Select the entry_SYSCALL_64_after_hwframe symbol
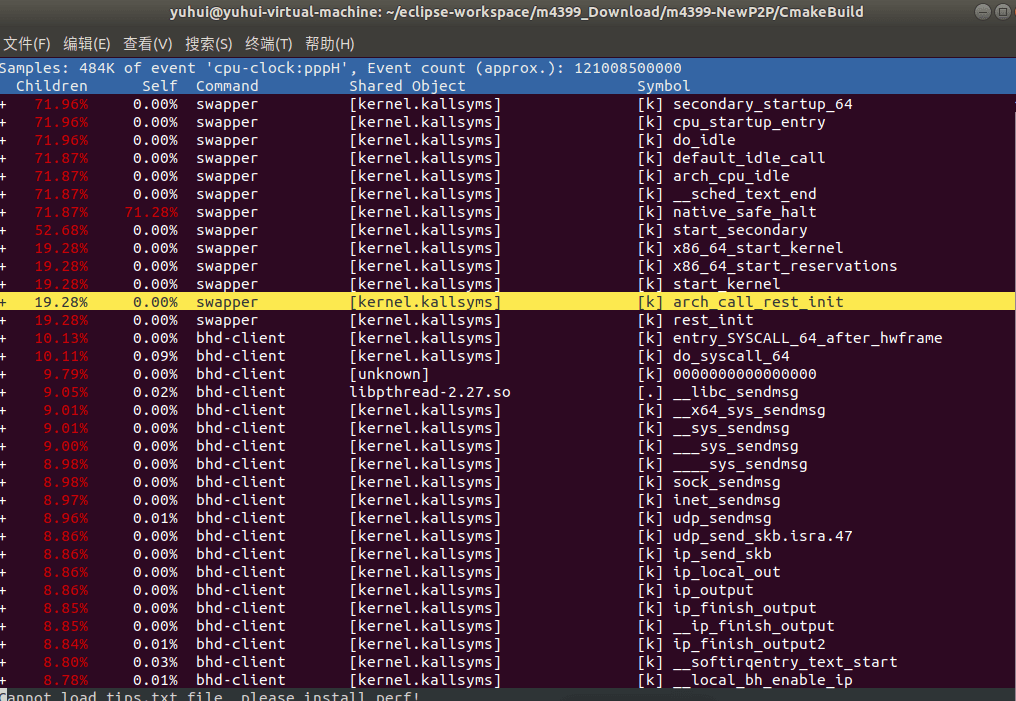The image size is (1016, 701). 807,338
